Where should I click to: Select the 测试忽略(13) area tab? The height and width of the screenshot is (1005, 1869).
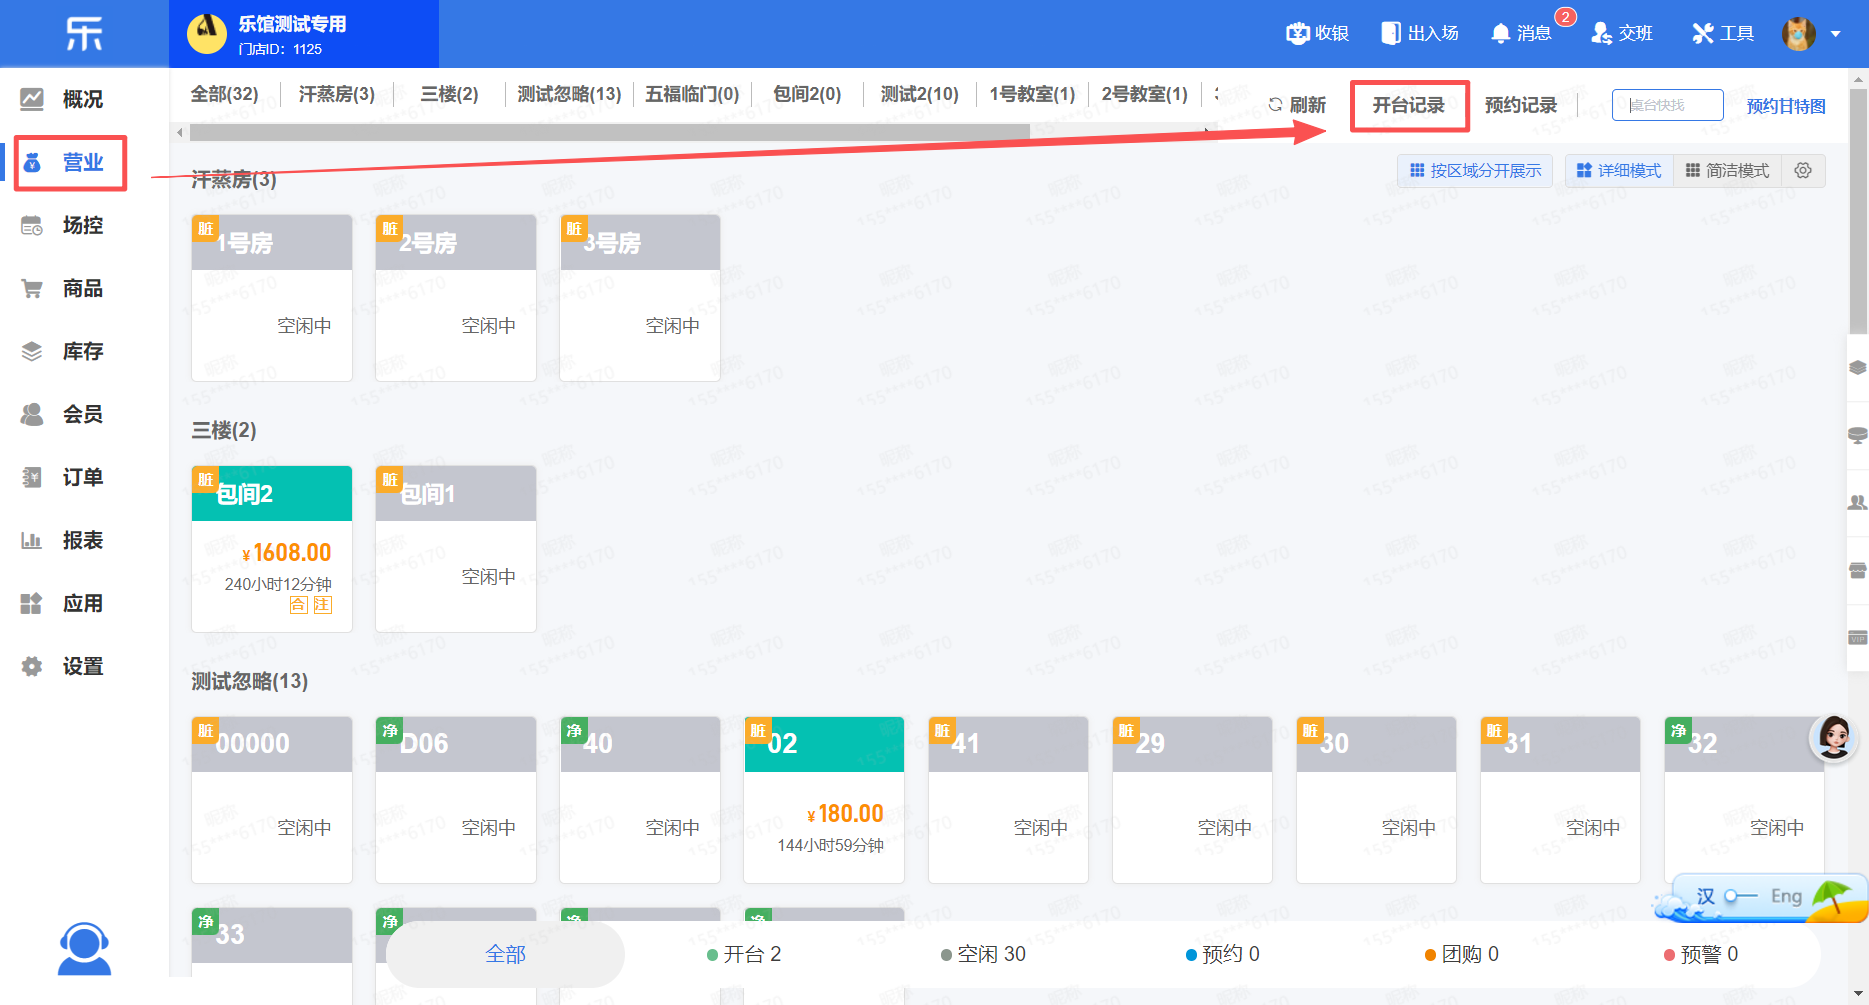pos(569,94)
